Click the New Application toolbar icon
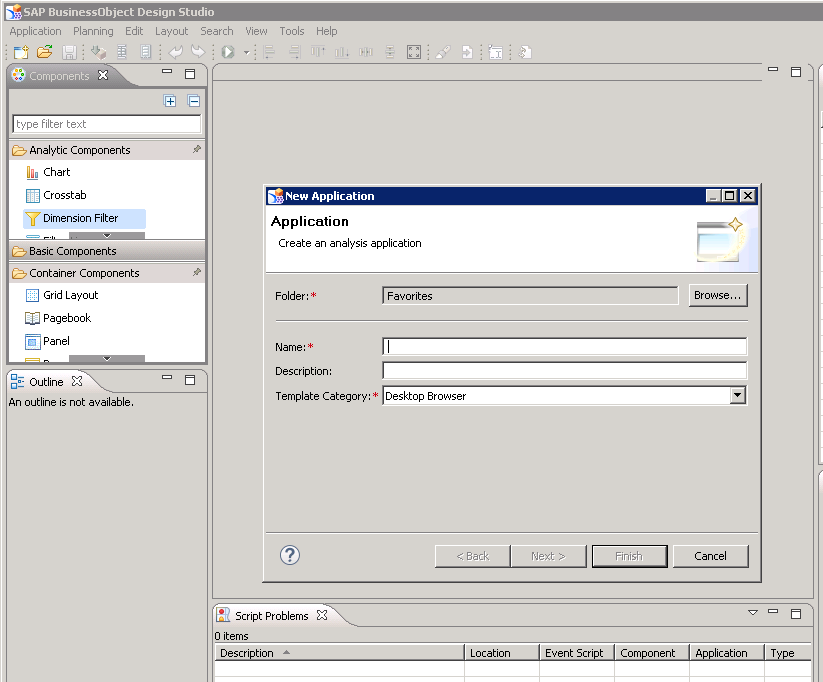 click(x=21, y=52)
